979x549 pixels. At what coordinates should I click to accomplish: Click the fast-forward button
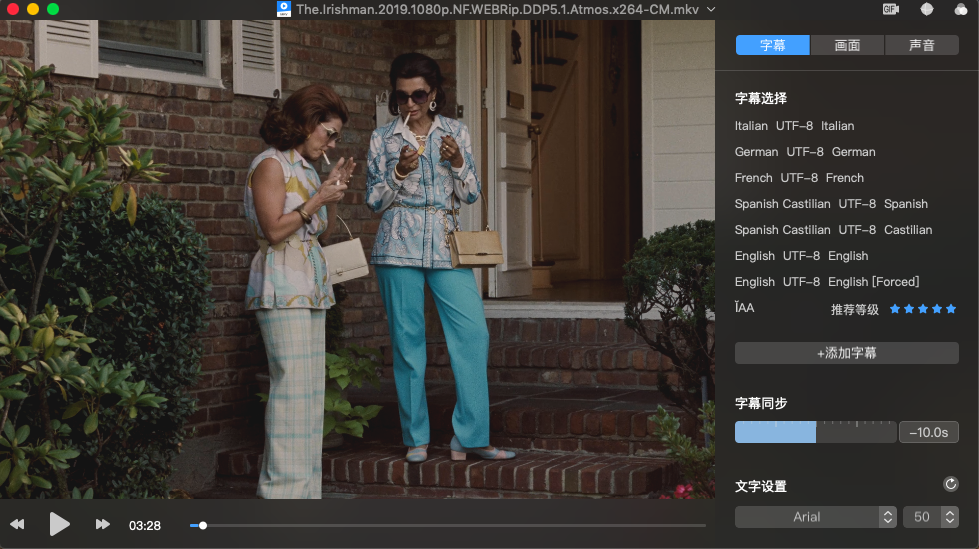click(102, 524)
